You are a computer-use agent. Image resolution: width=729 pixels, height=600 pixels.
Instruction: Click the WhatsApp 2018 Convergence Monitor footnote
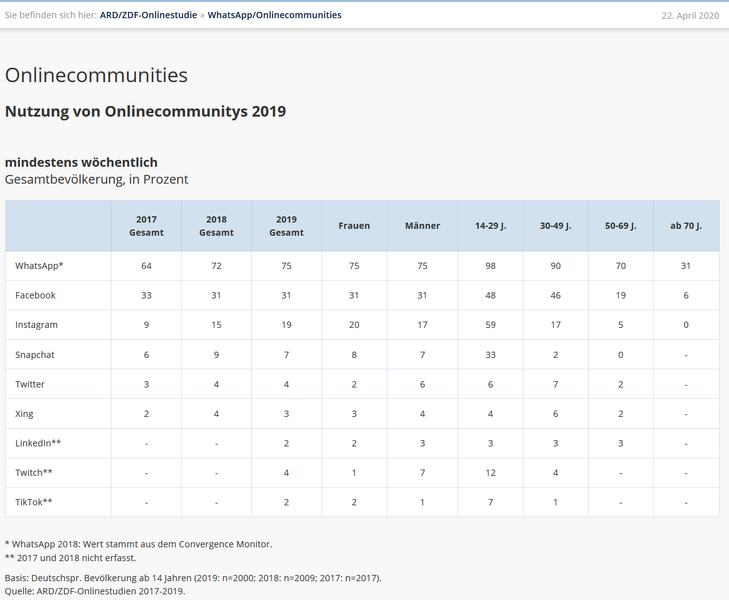[139, 544]
